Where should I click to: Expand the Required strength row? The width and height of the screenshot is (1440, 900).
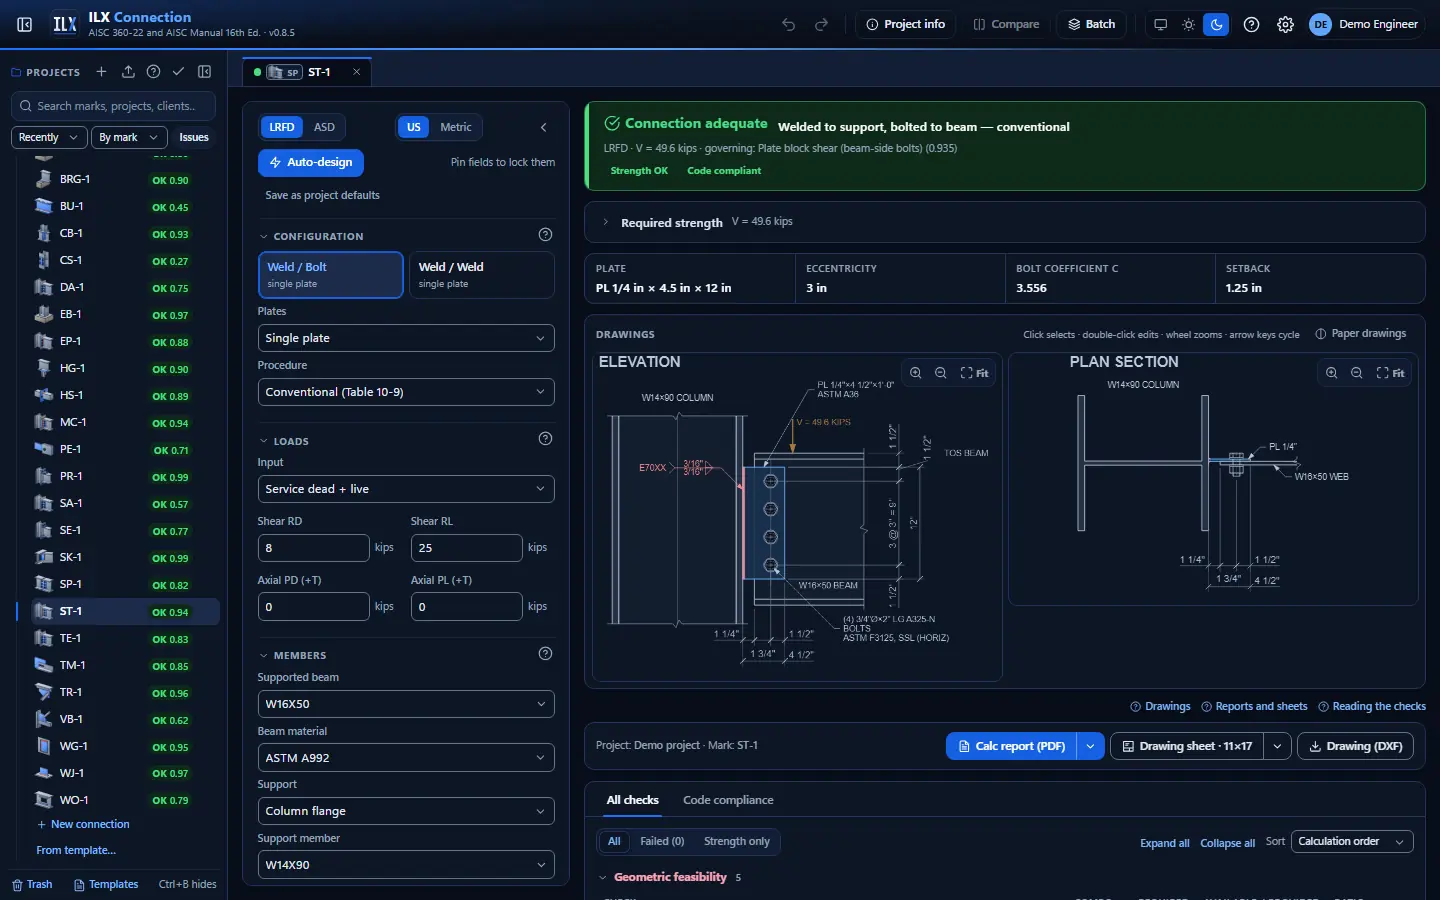pos(1004,222)
